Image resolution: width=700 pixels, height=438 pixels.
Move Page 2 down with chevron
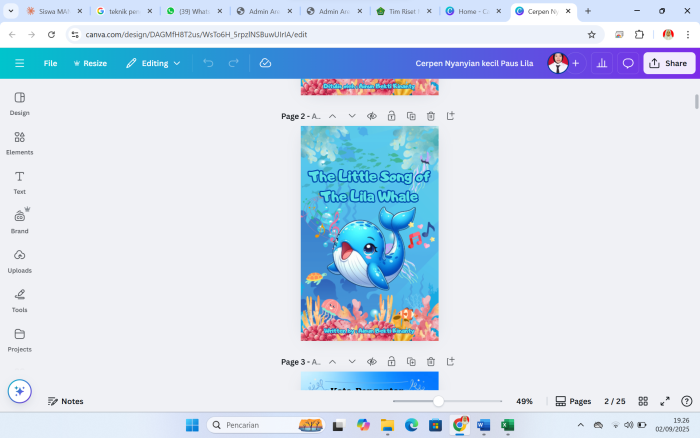point(352,116)
